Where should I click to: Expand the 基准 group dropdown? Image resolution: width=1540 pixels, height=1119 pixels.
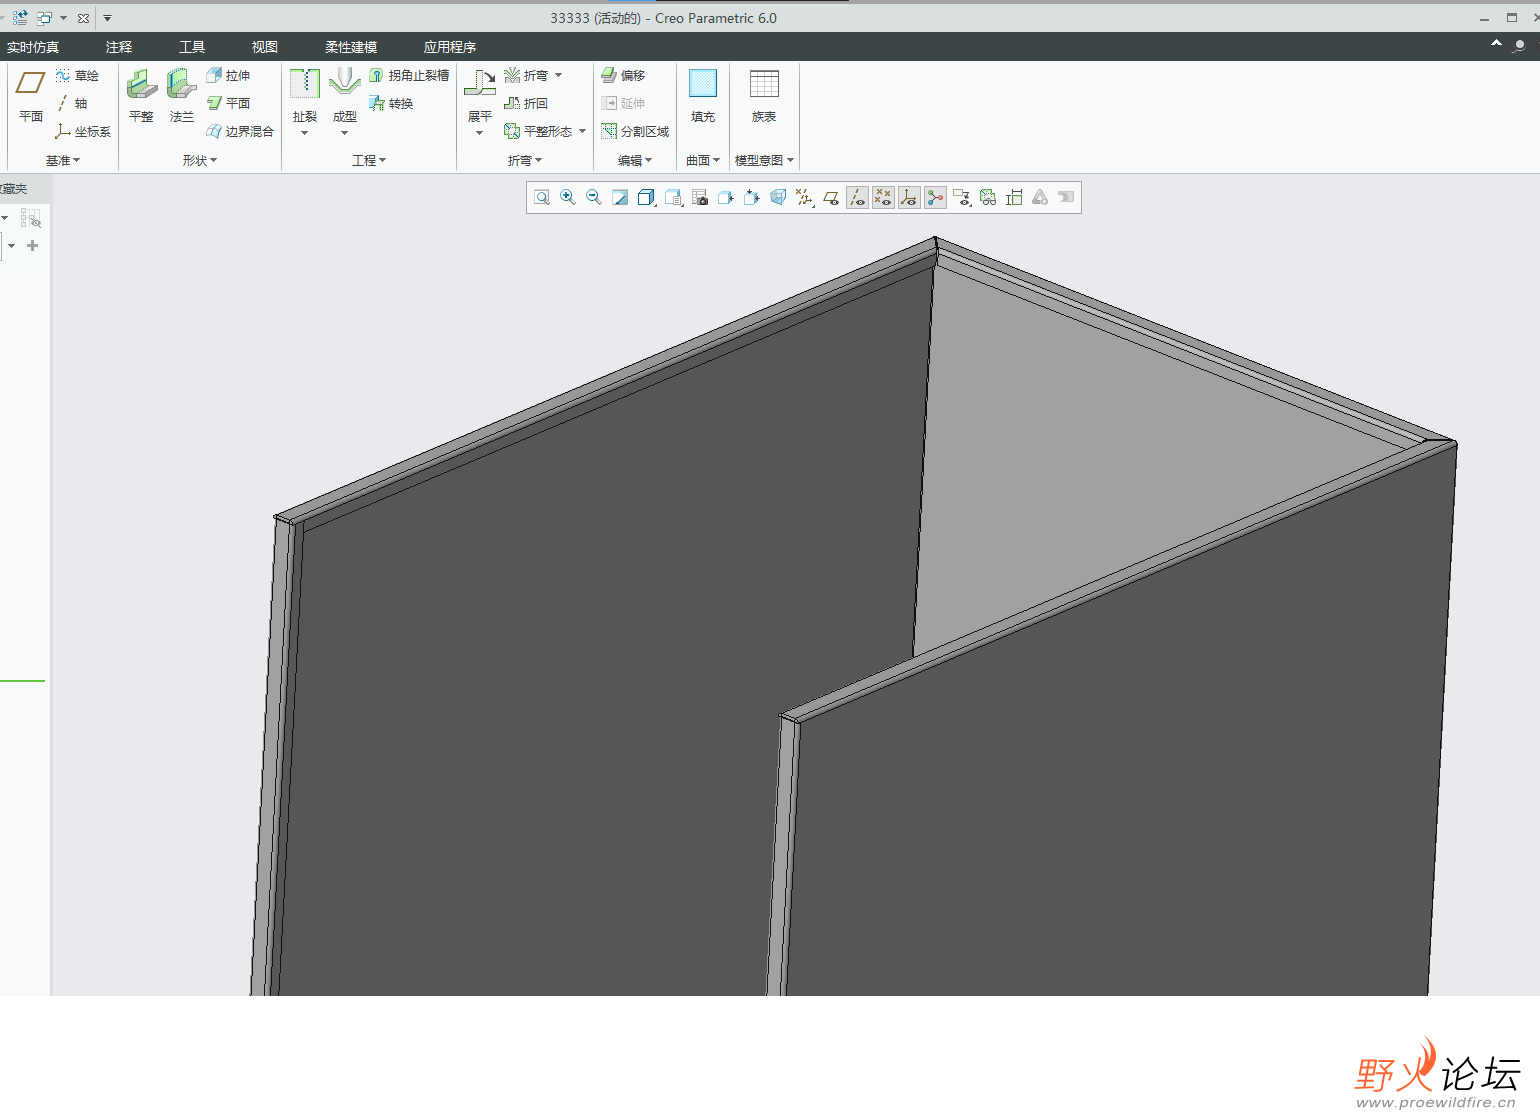63,160
